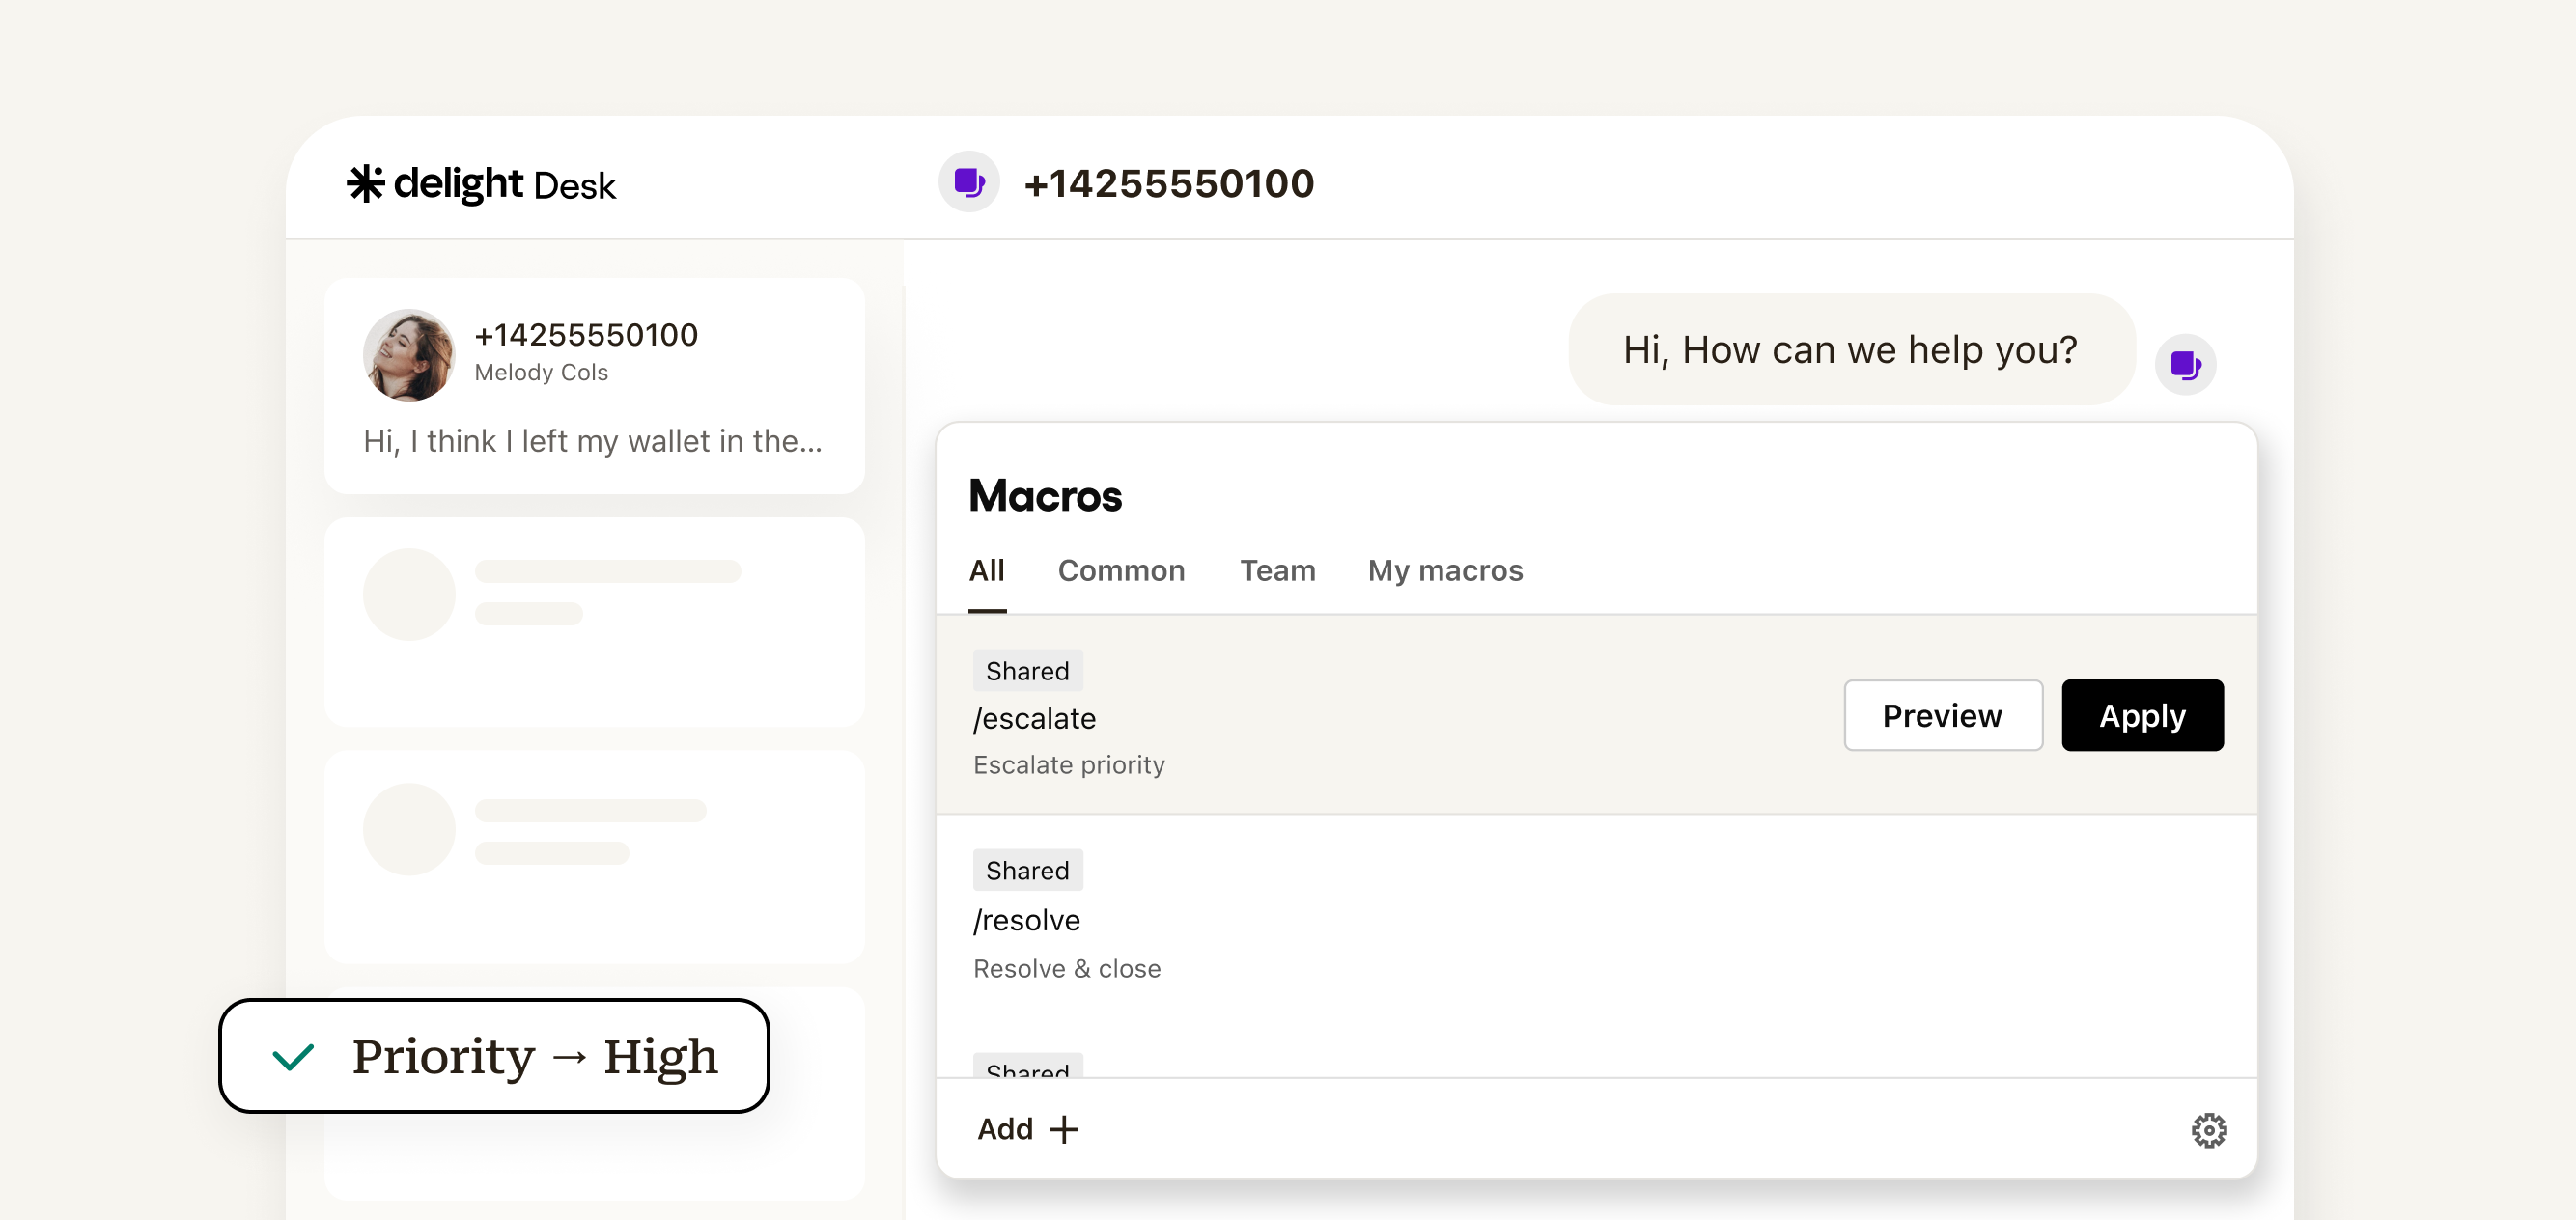Apply the /escalate macro

pos(2142,715)
